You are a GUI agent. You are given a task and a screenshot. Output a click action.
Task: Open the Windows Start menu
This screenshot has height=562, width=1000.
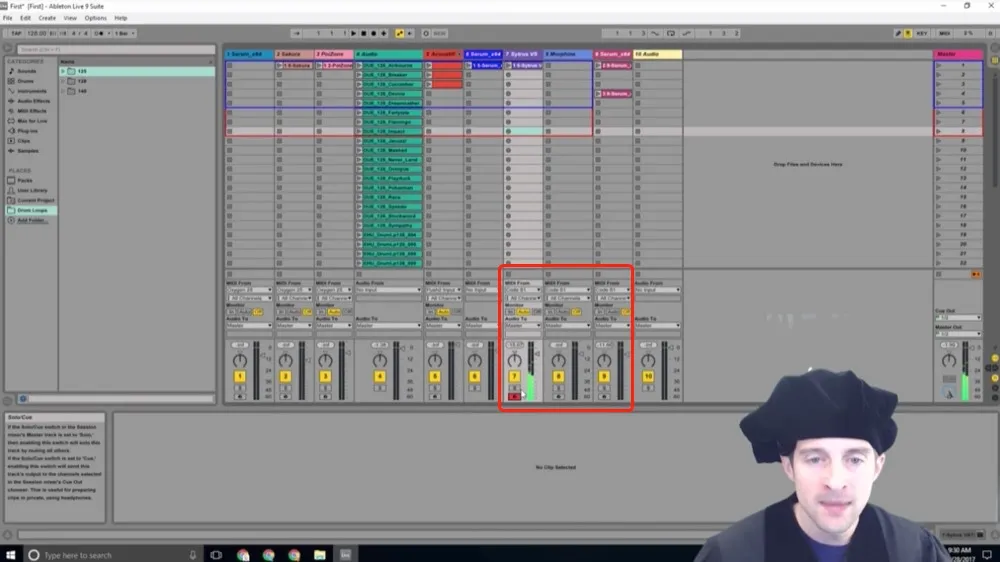10,554
